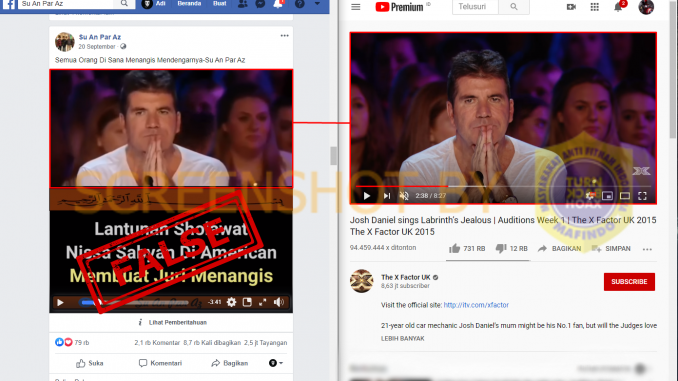Expand description with LEBIH BANYAK
This screenshot has height=381, width=678.
pyautogui.click(x=403, y=339)
